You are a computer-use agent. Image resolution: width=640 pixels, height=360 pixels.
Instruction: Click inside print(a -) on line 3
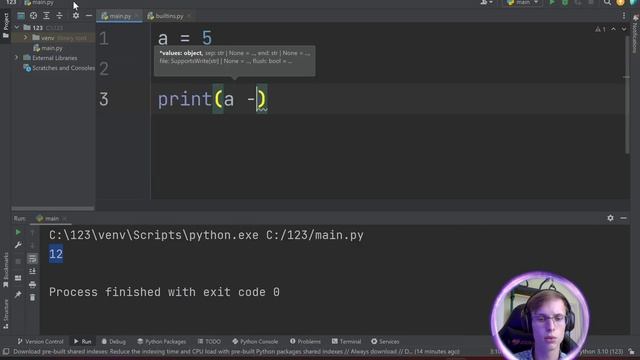(x=212, y=99)
